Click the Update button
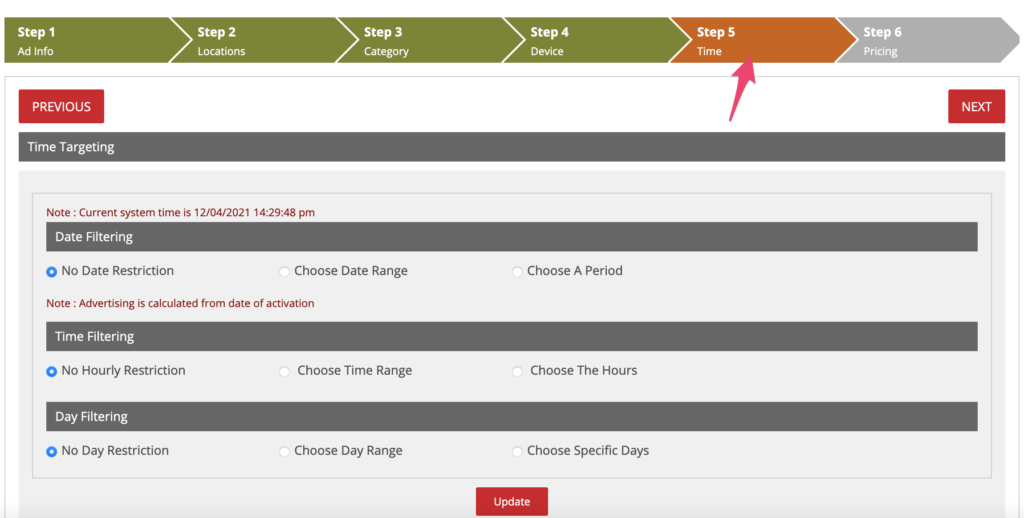Screen dimensions: 1024x518 [511, 501]
